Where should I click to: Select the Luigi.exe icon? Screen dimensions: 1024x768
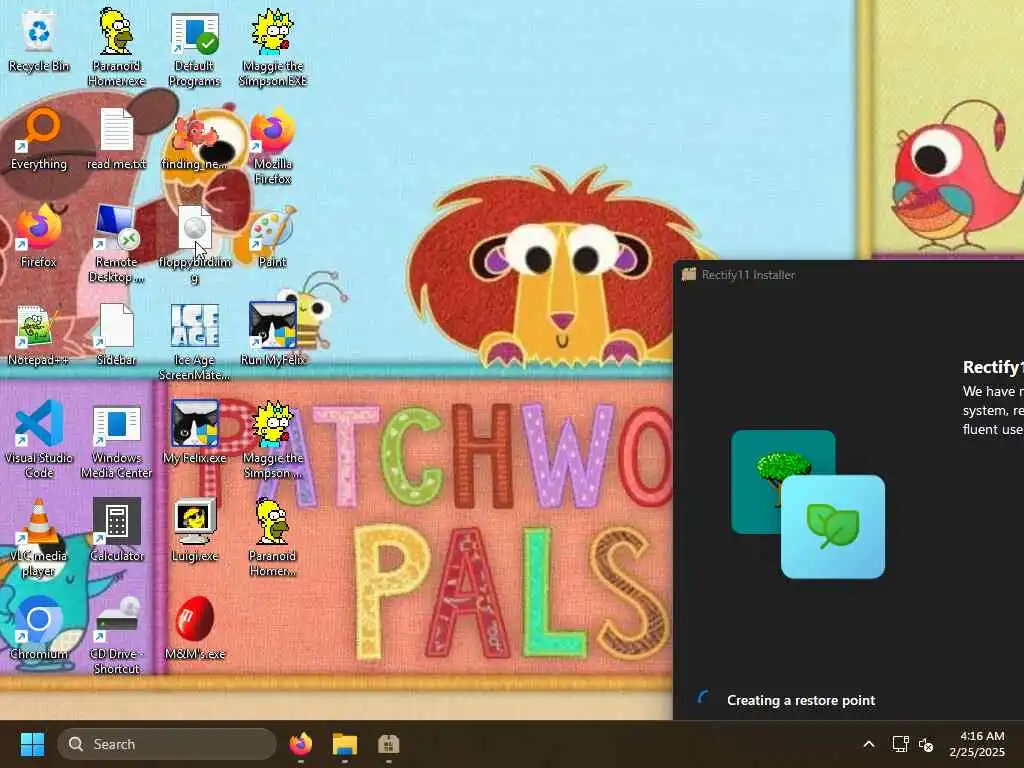click(195, 530)
